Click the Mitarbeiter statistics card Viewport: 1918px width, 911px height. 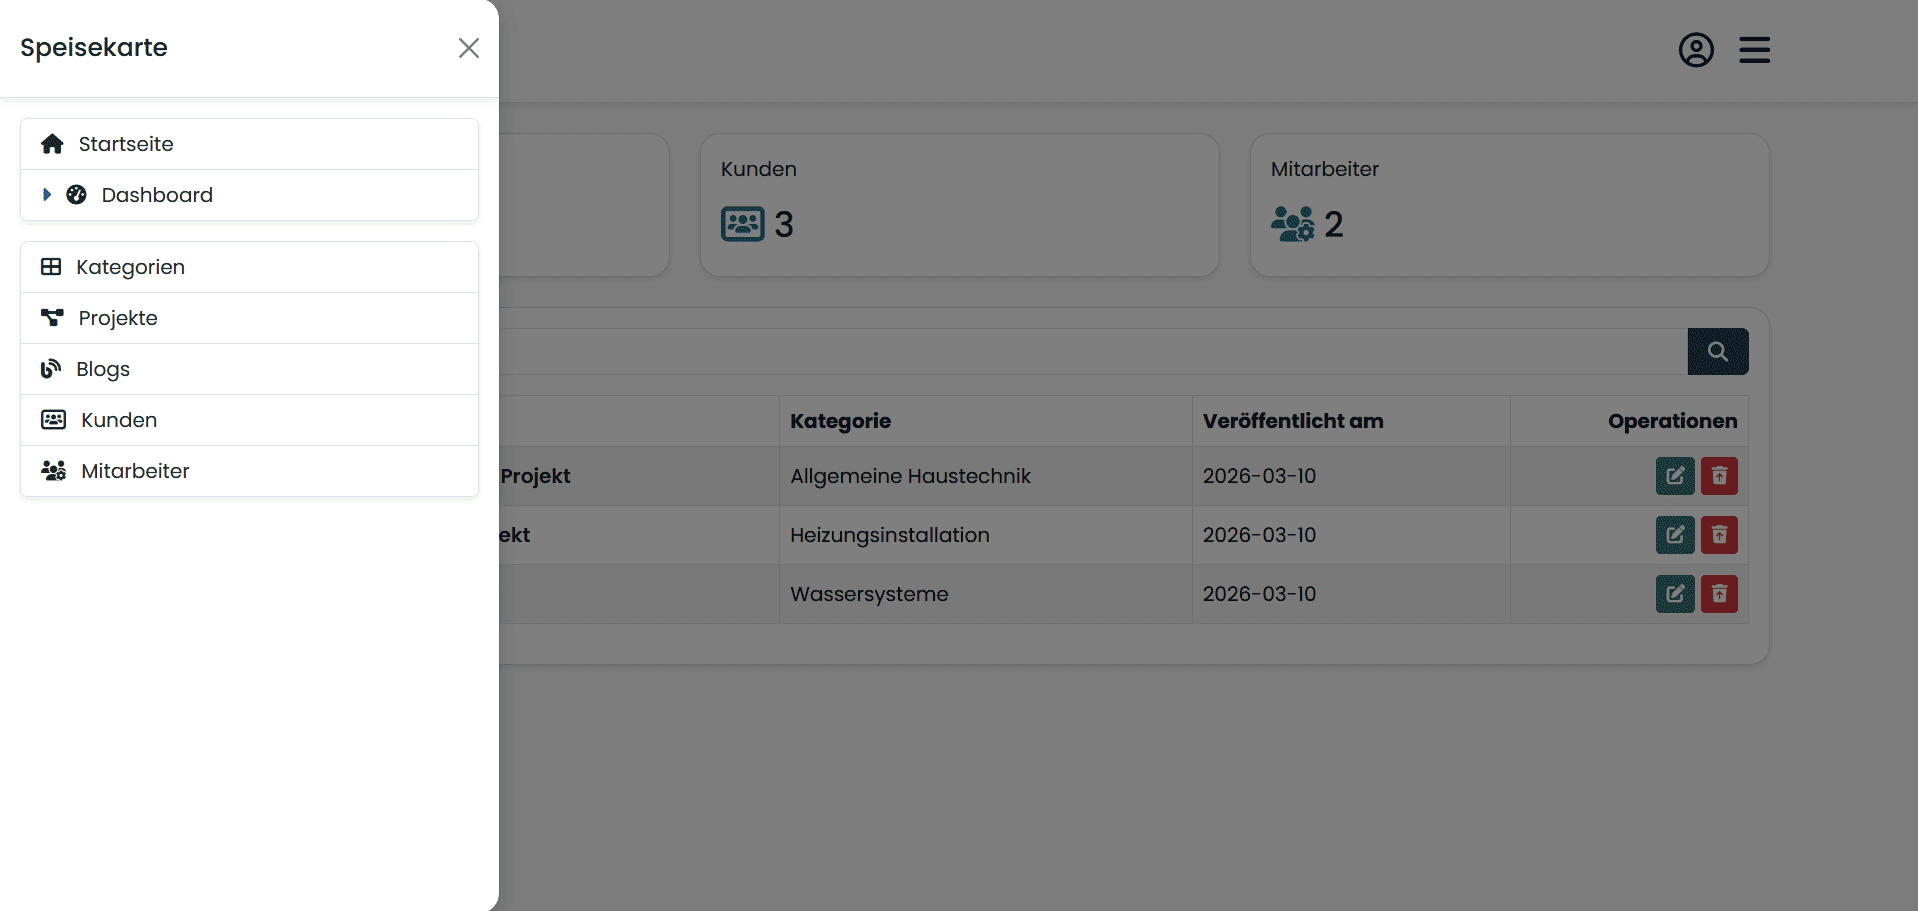(1508, 205)
